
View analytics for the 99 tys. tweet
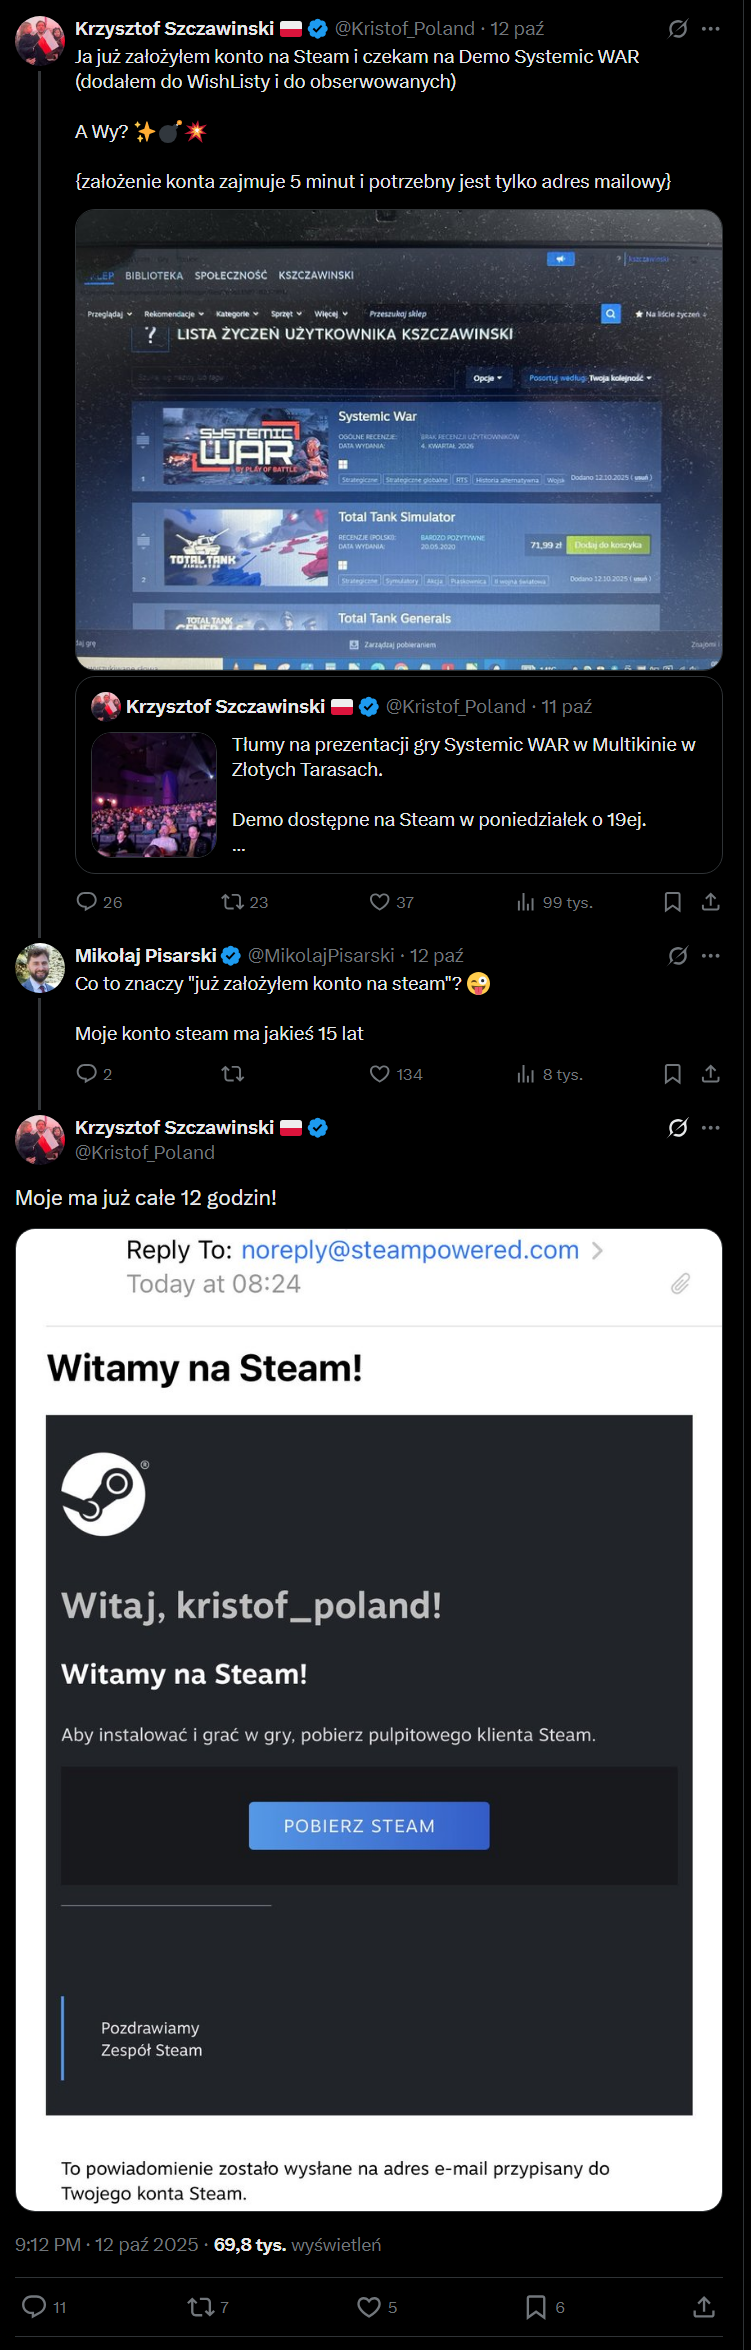[526, 902]
